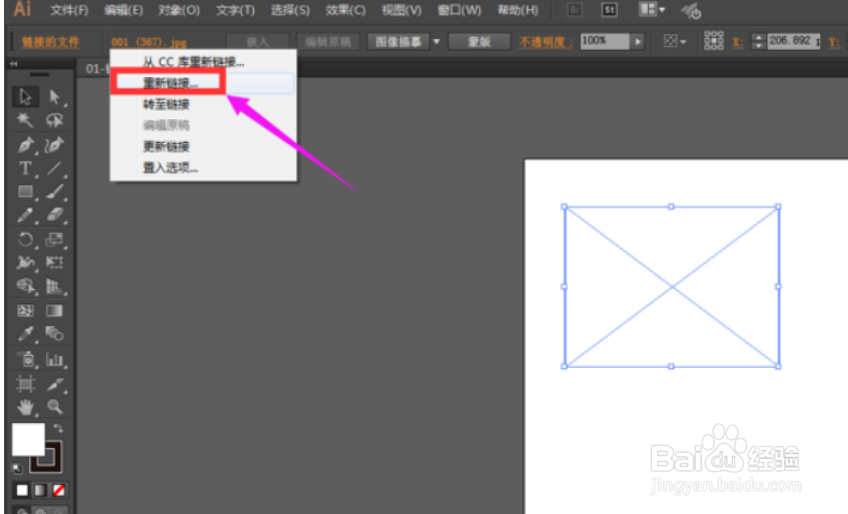Select the Gradient tool
The width and height of the screenshot is (848, 514).
point(54,311)
